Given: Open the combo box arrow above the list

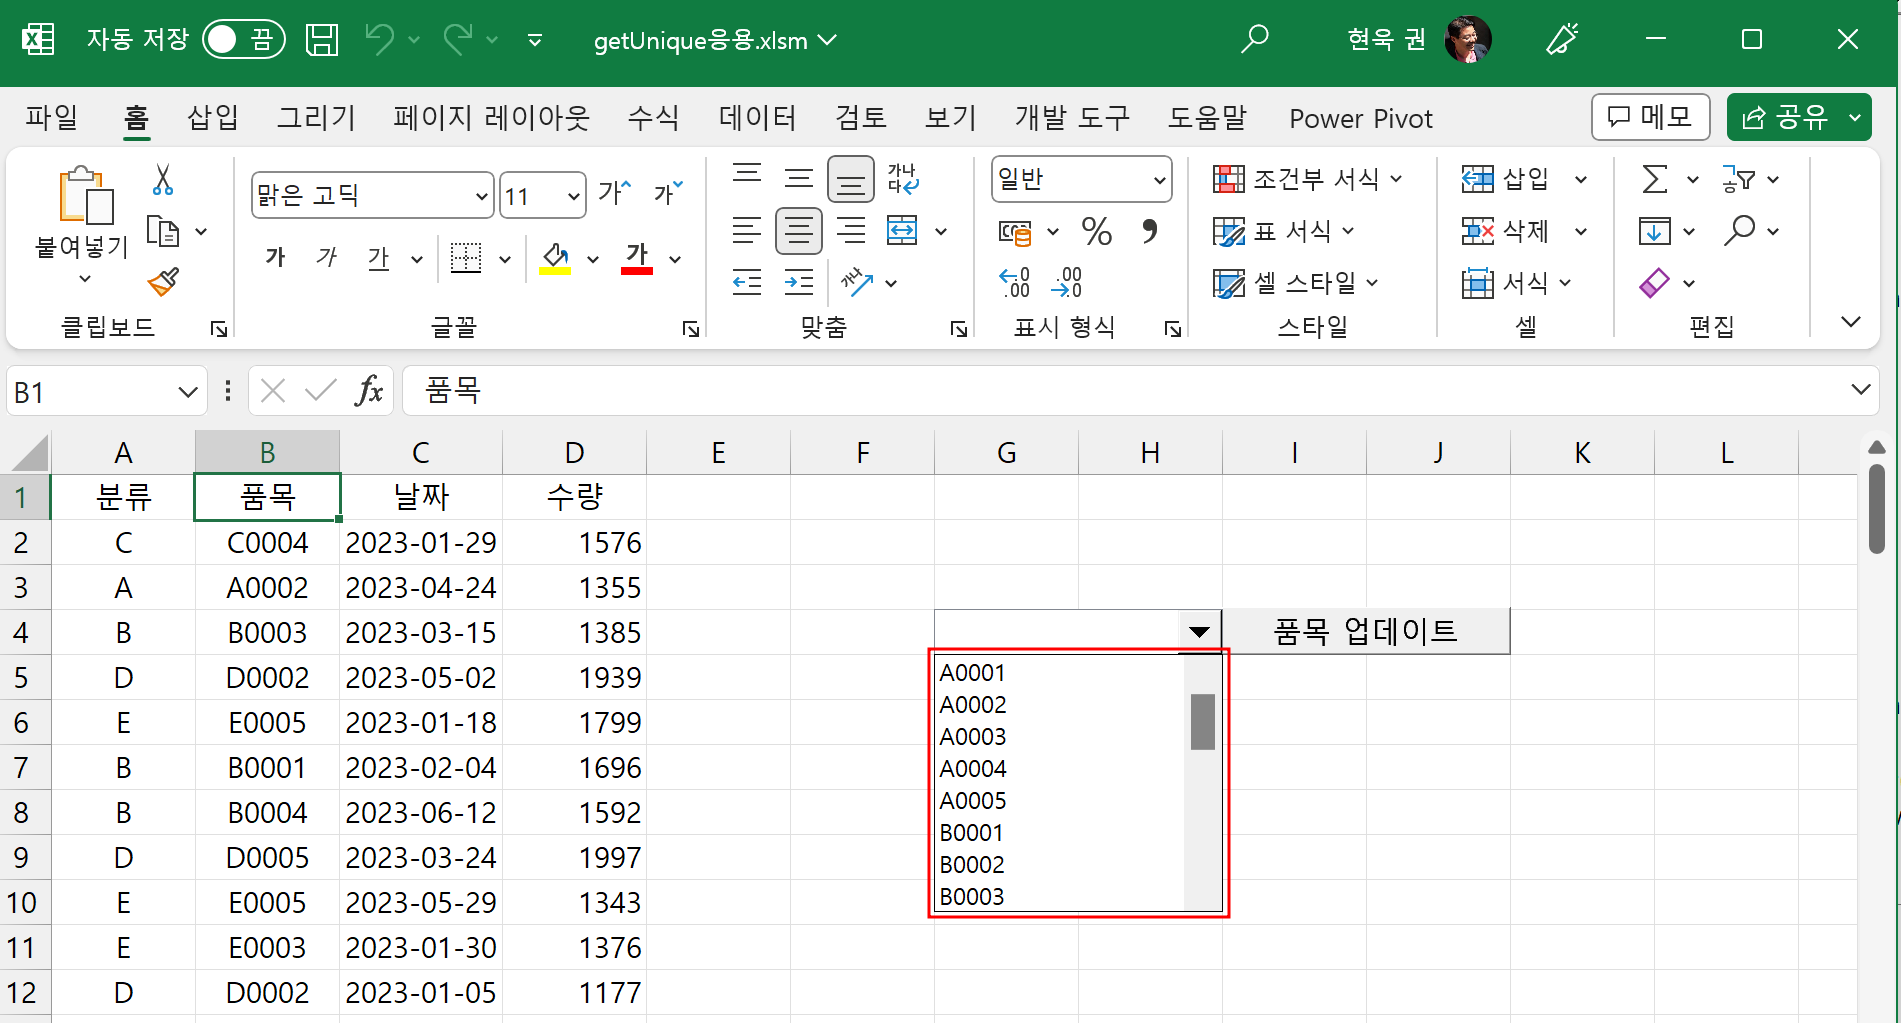Looking at the screenshot, I should [x=1198, y=630].
